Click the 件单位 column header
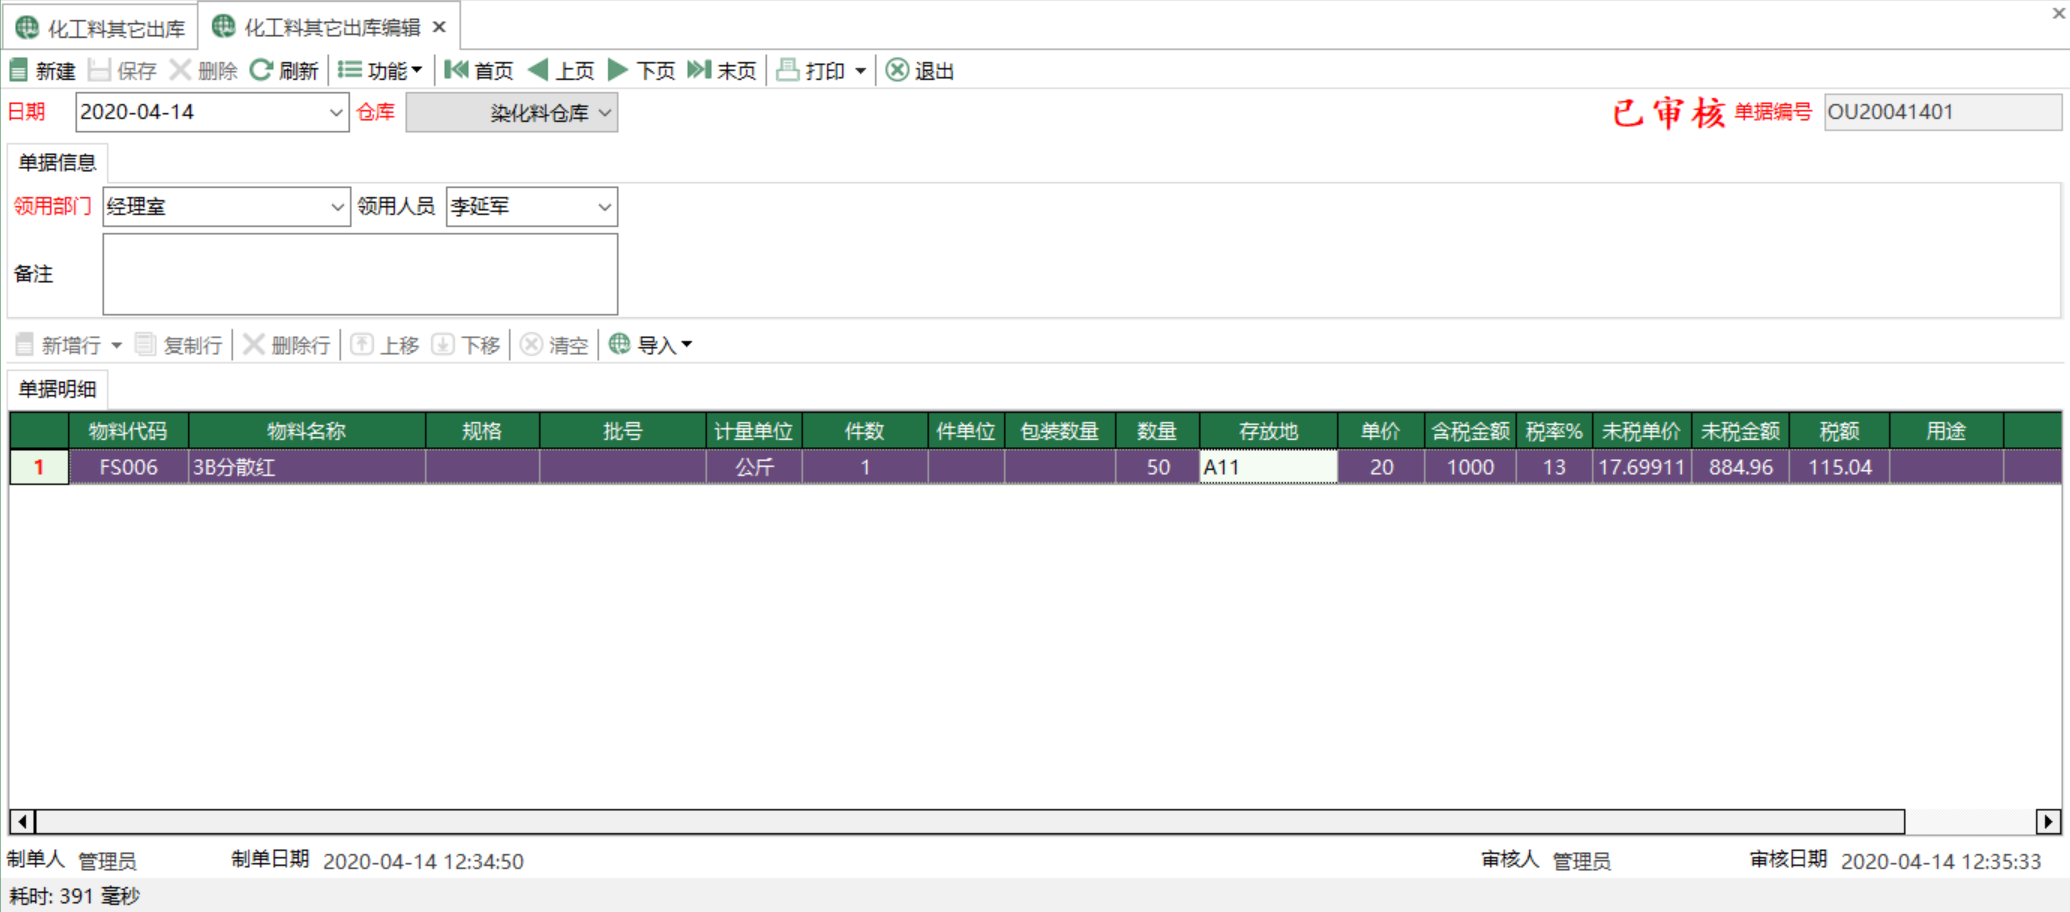The width and height of the screenshot is (2070, 912). pos(966,431)
